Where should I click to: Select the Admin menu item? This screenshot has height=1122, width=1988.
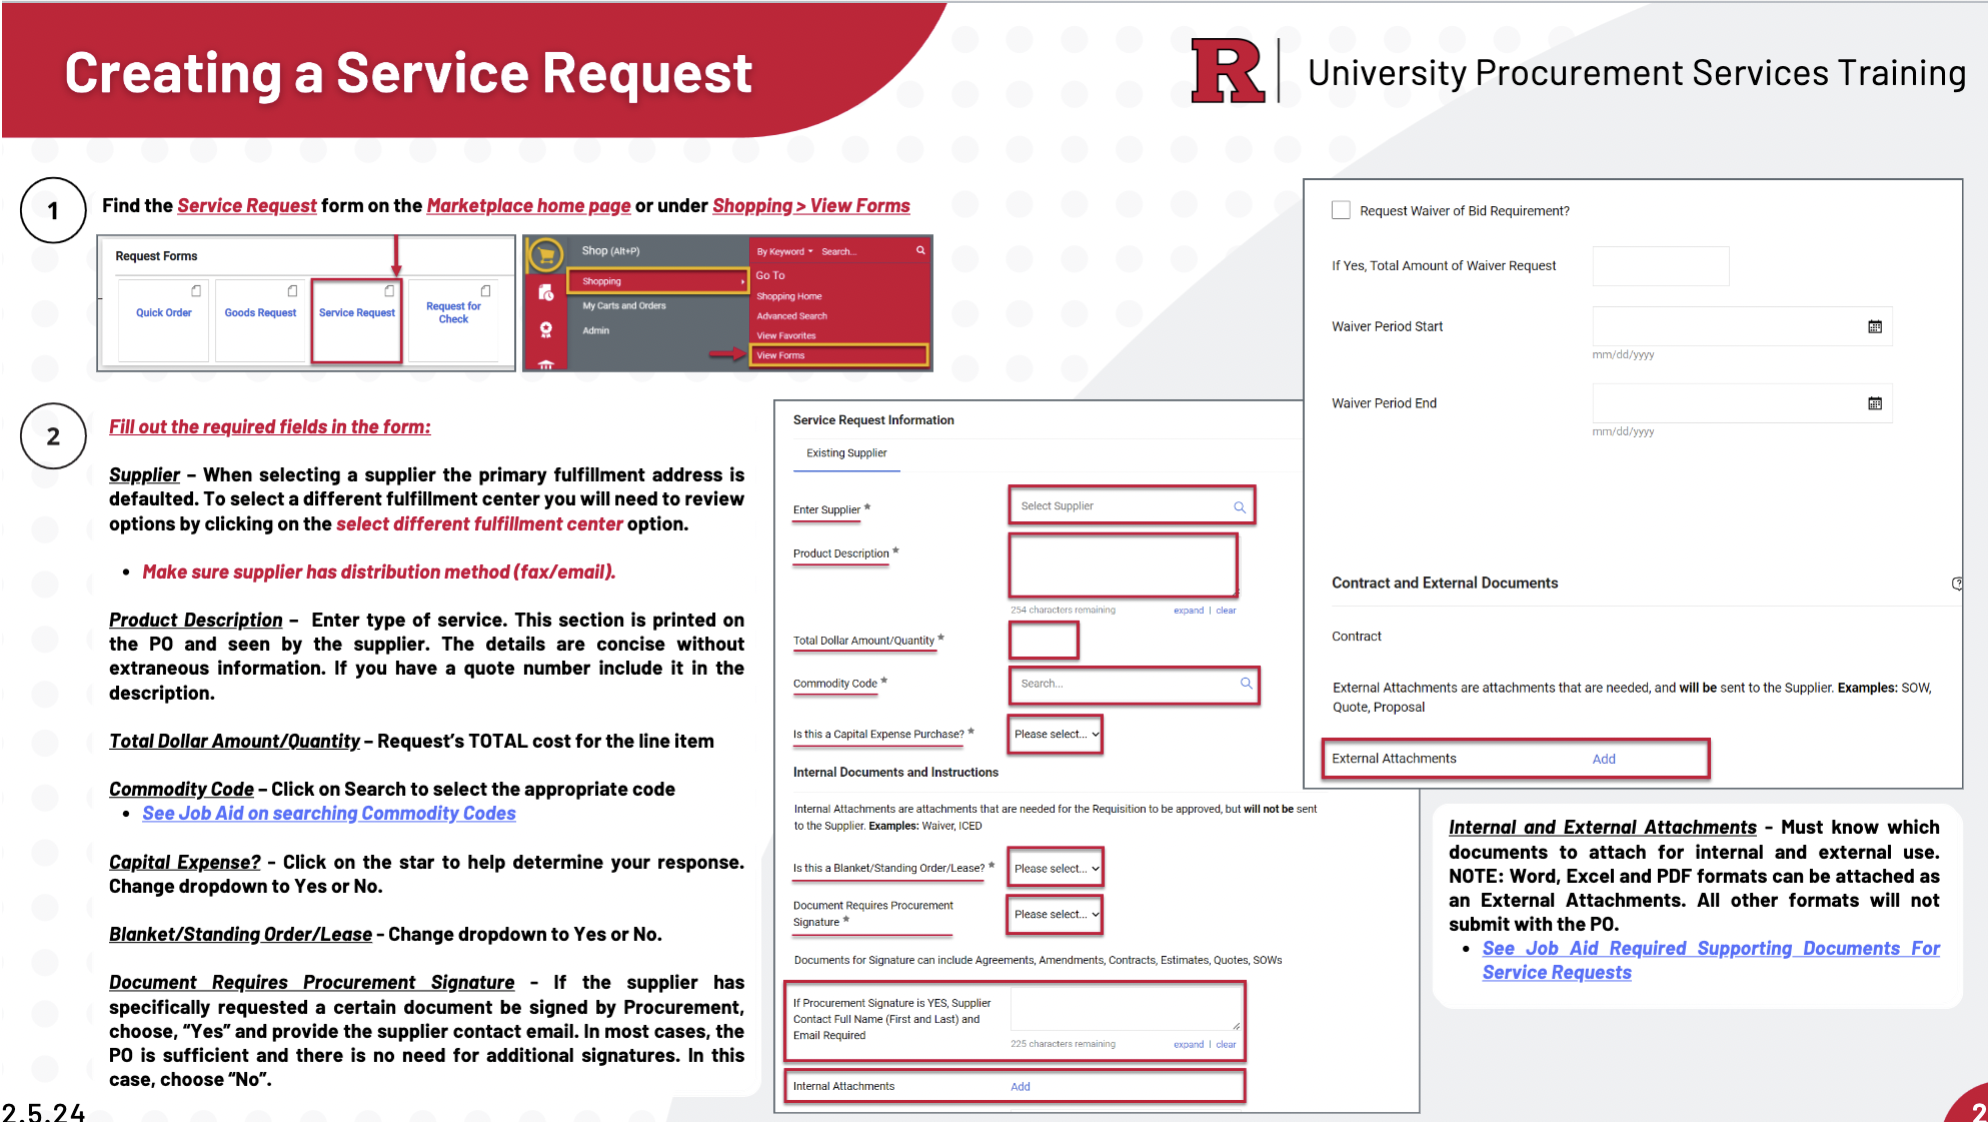pyautogui.click(x=596, y=330)
